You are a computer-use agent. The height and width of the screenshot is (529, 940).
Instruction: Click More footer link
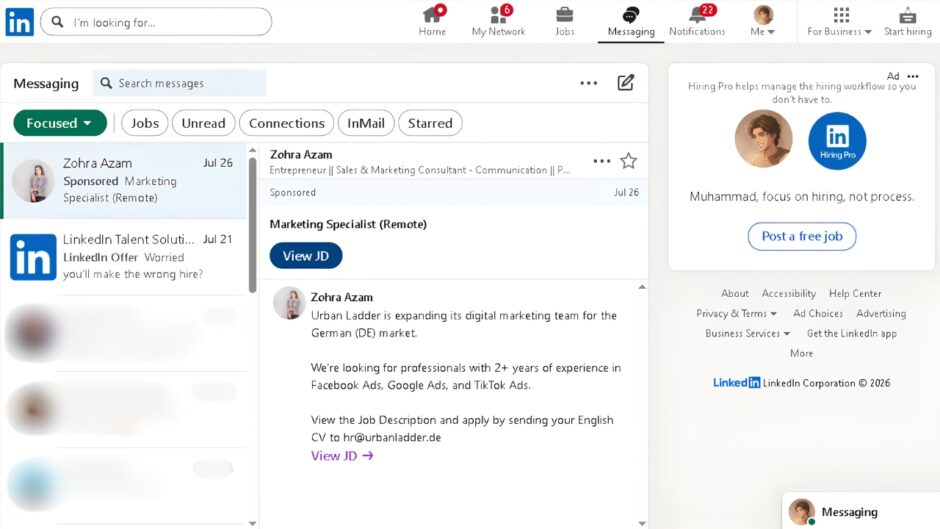coord(802,353)
